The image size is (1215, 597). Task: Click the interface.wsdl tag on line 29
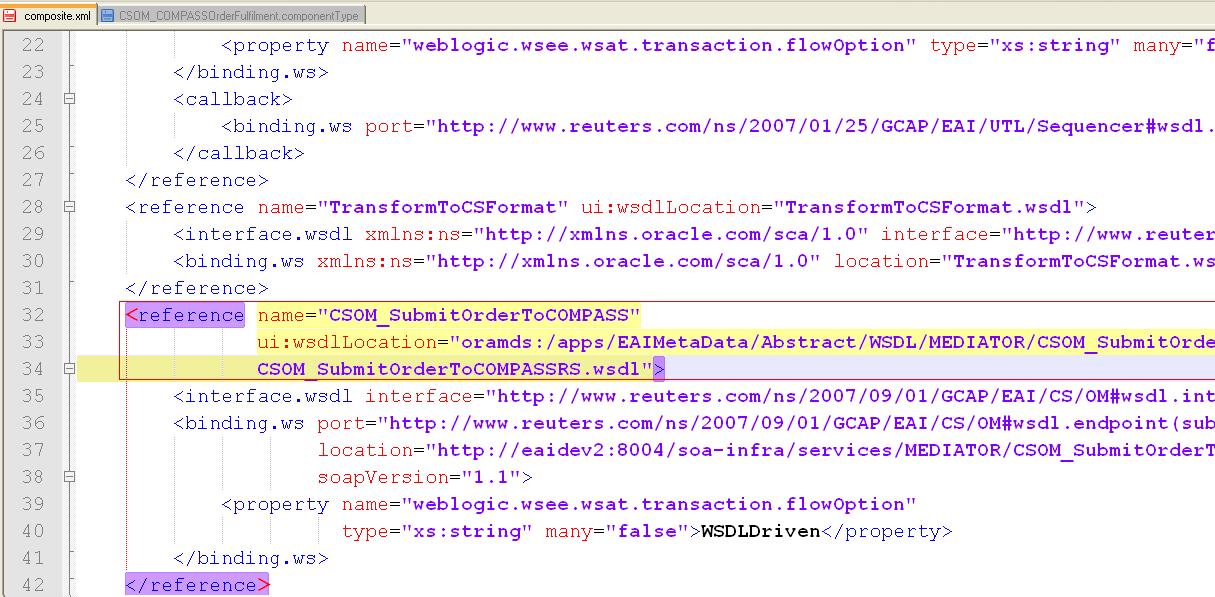point(263,234)
